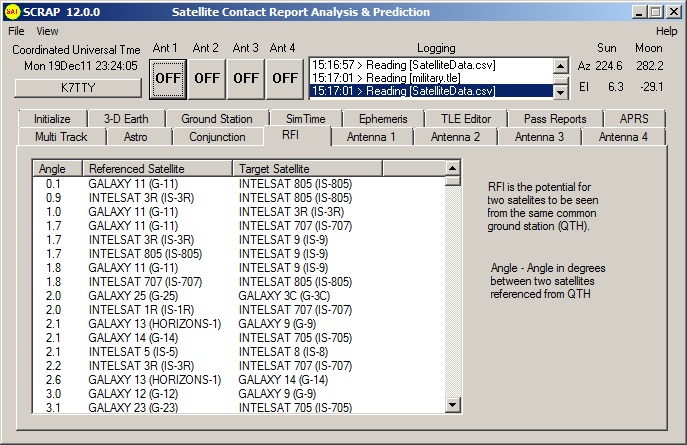Image resolution: width=687 pixels, height=445 pixels.
Task: Open the Ground Station tab
Action: click(x=217, y=119)
